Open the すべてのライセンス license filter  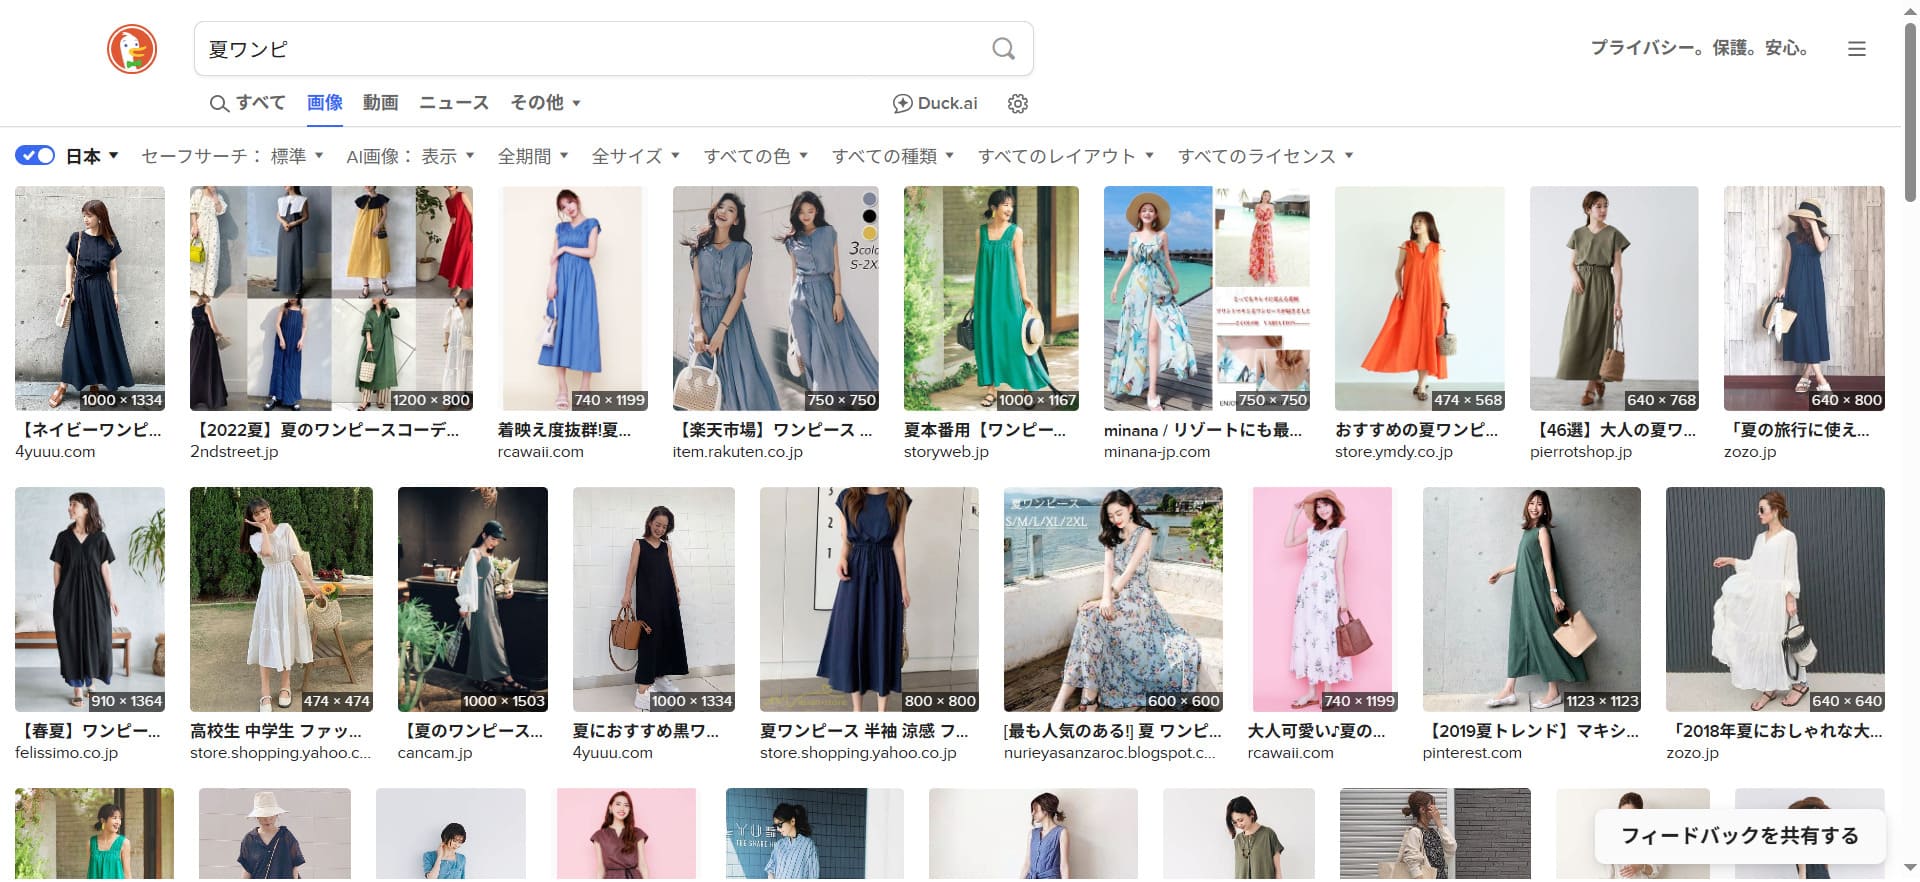click(x=1266, y=156)
